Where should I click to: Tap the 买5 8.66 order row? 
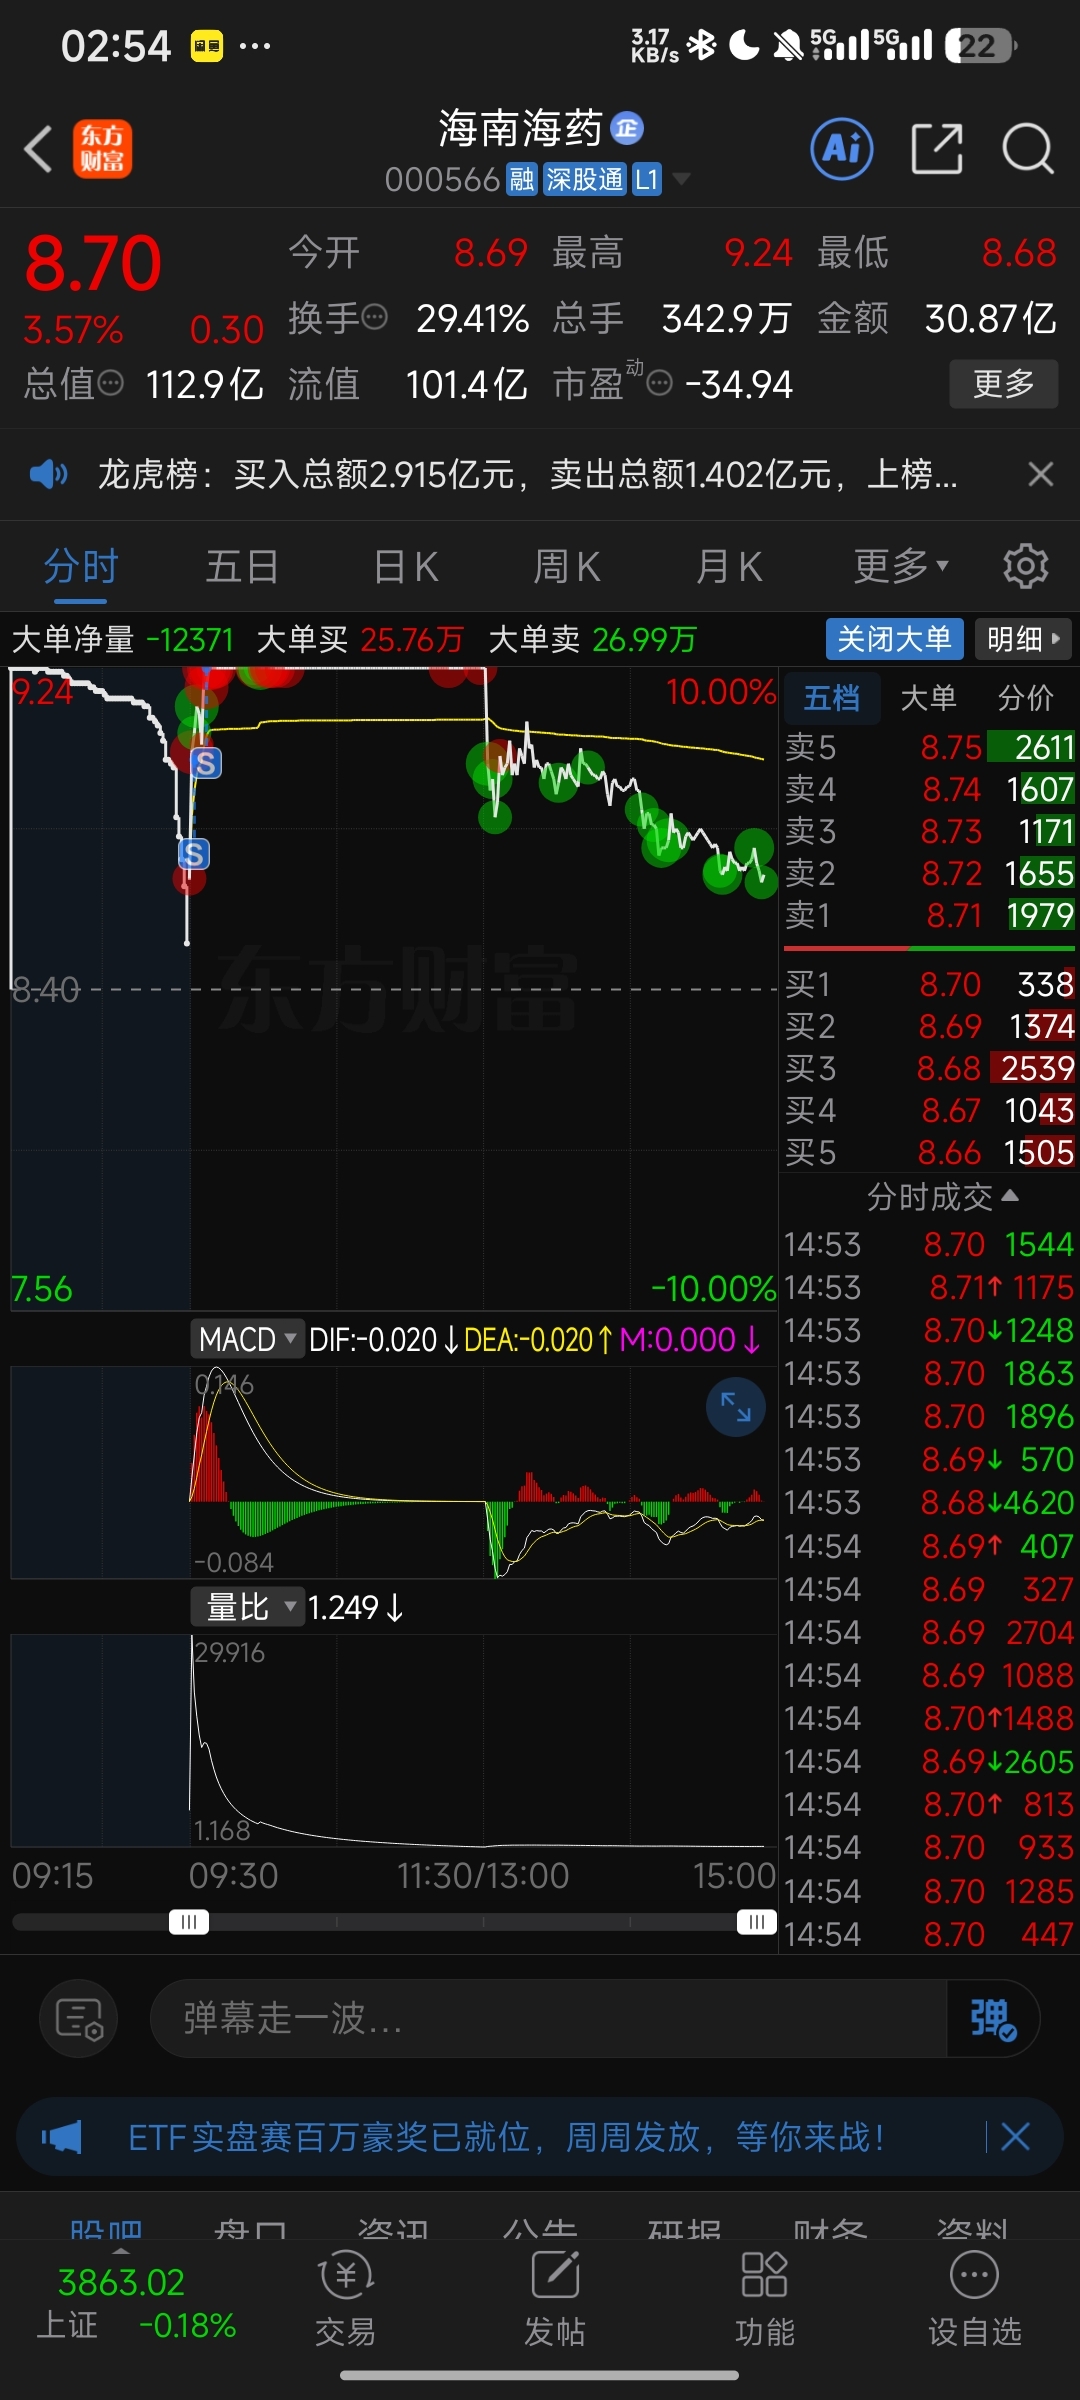tap(929, 1152)
